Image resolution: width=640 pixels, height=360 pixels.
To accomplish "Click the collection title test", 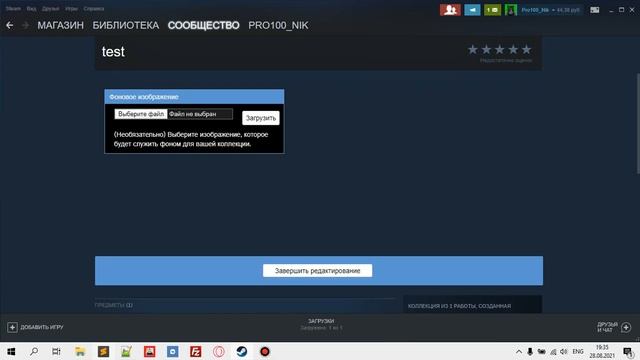I will (x=113, y=52).
